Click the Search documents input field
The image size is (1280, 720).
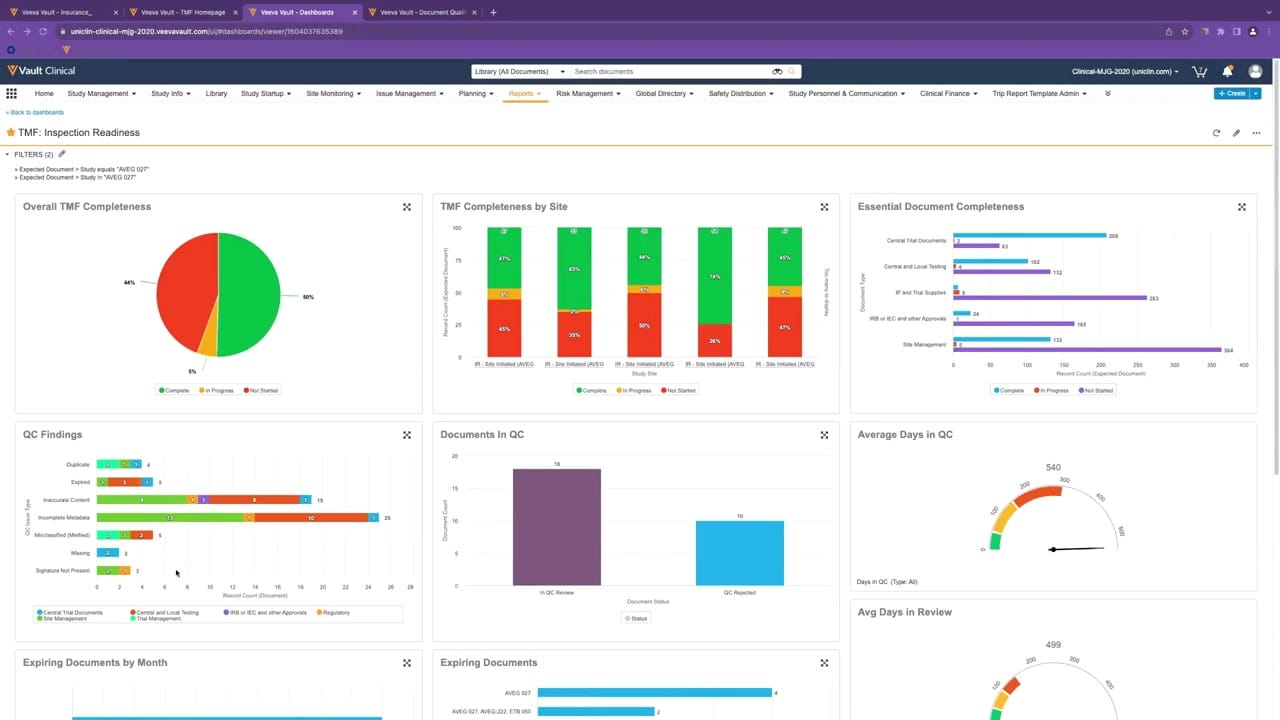coord(670,72)
